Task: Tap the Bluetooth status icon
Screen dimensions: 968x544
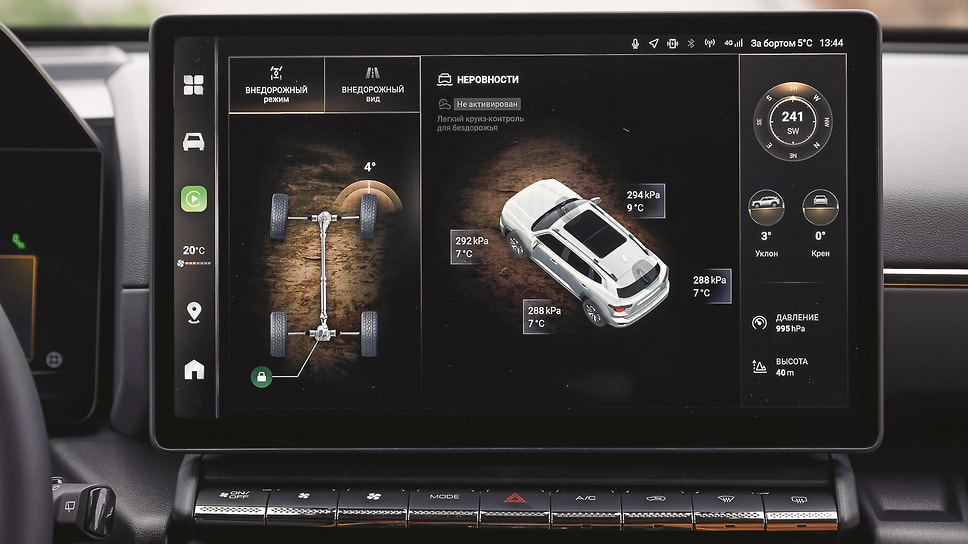Action: click(x=690, y=44)
